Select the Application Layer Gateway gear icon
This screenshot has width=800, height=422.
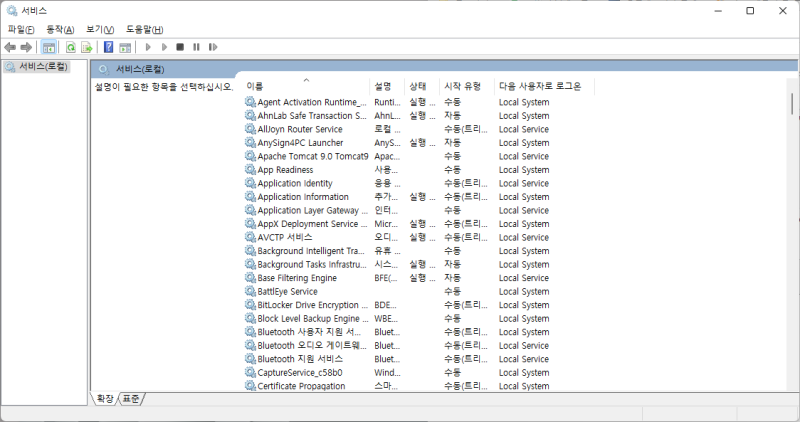(250, 210)
